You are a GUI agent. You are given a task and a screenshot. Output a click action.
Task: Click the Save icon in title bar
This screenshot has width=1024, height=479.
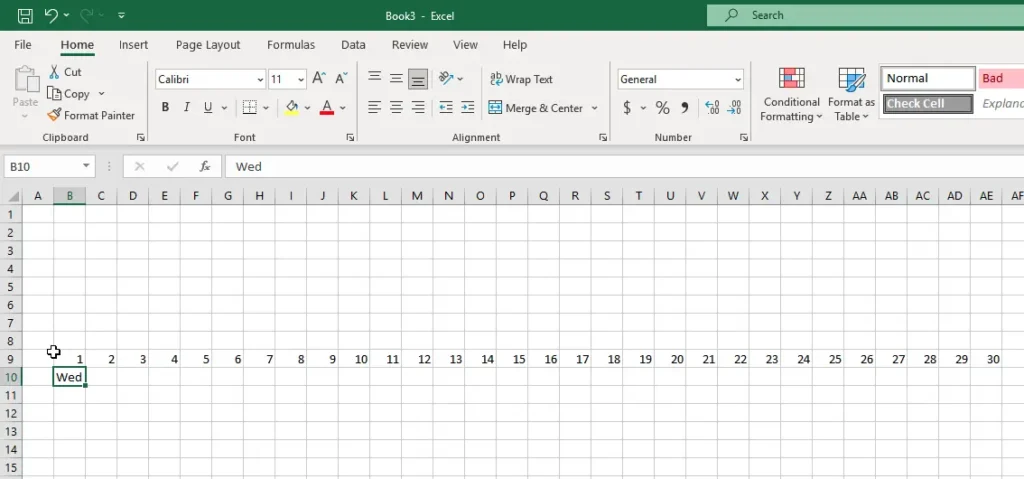click(x=25, y=15)
